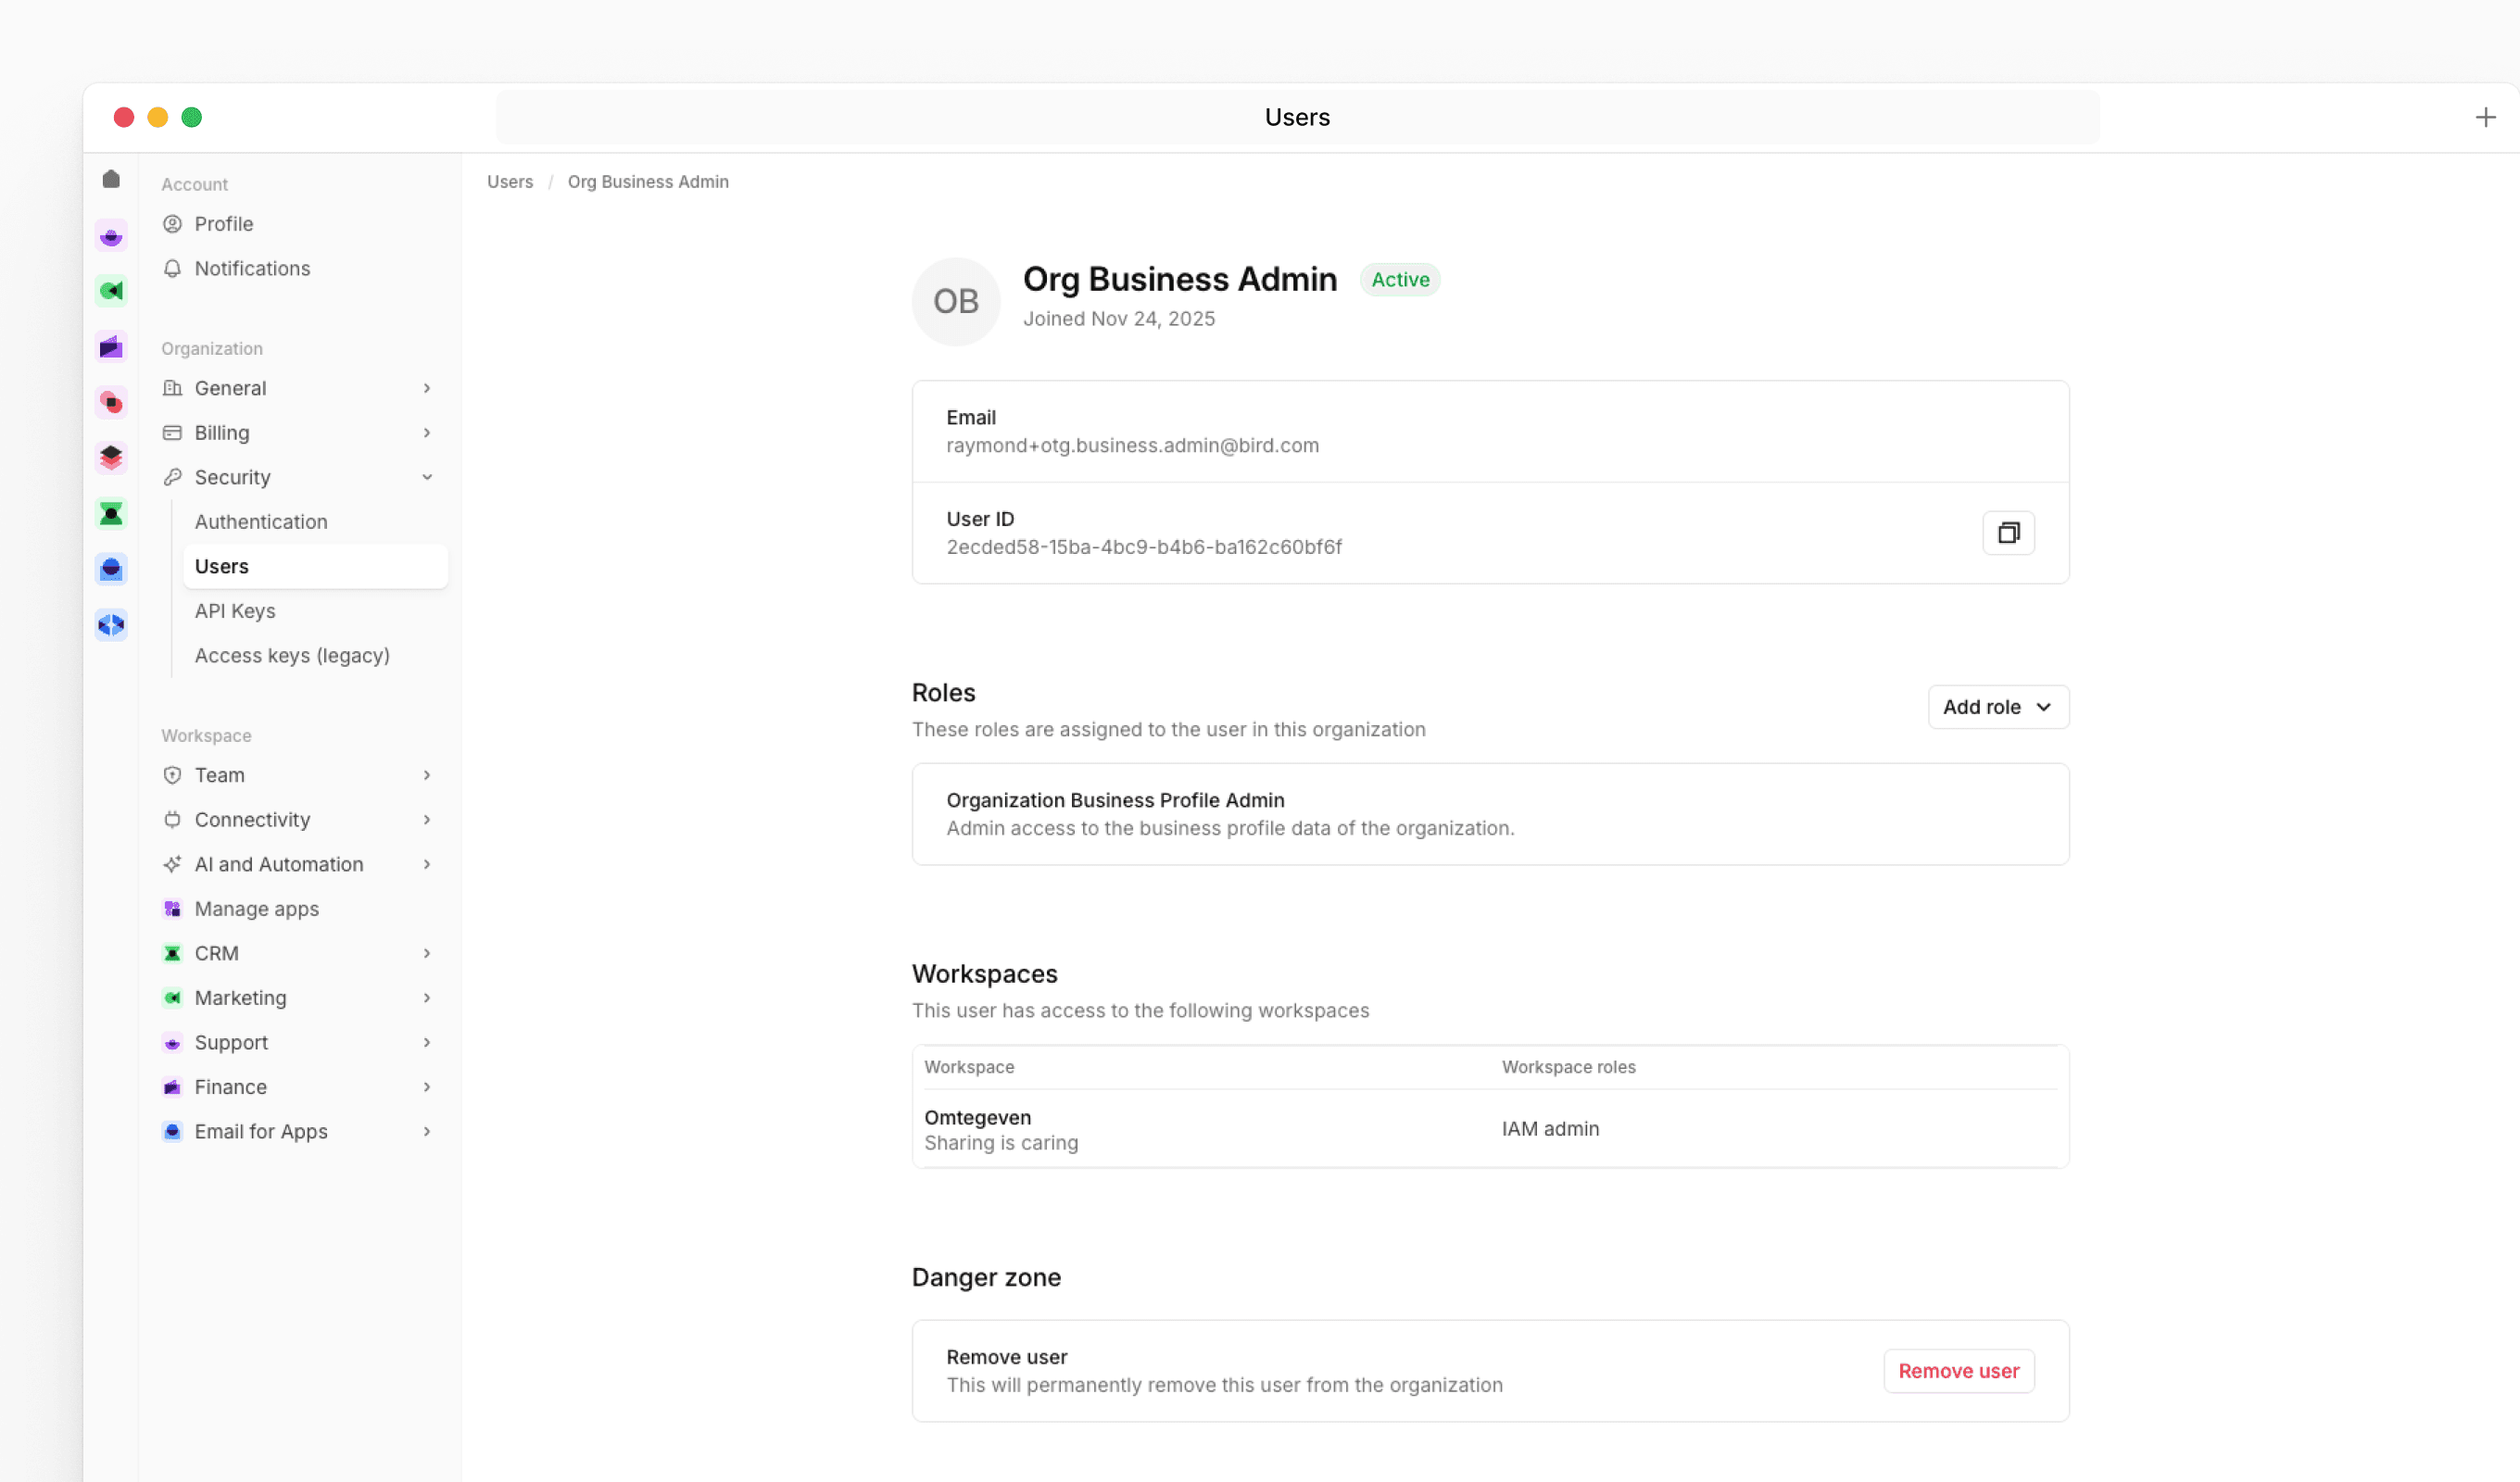2520x1482 pixels.
Task: Open the Add role dropdown
Action: pyautogui.click(x=1997, y=707)
